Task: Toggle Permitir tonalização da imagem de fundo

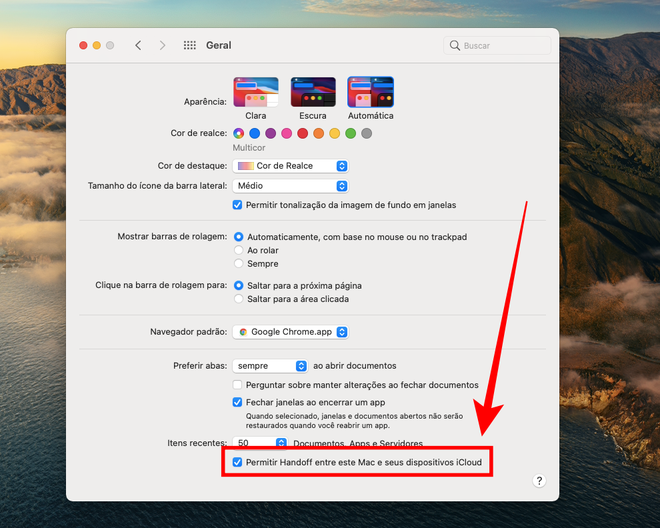Action: coord(237,205)
